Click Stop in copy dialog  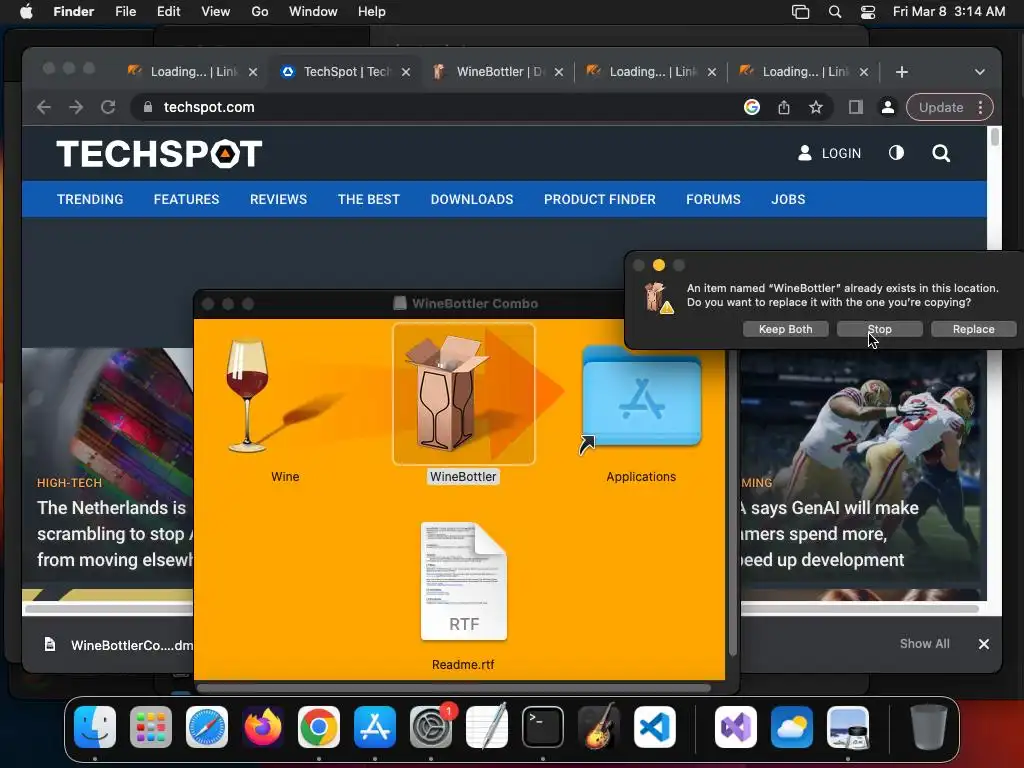880,329
